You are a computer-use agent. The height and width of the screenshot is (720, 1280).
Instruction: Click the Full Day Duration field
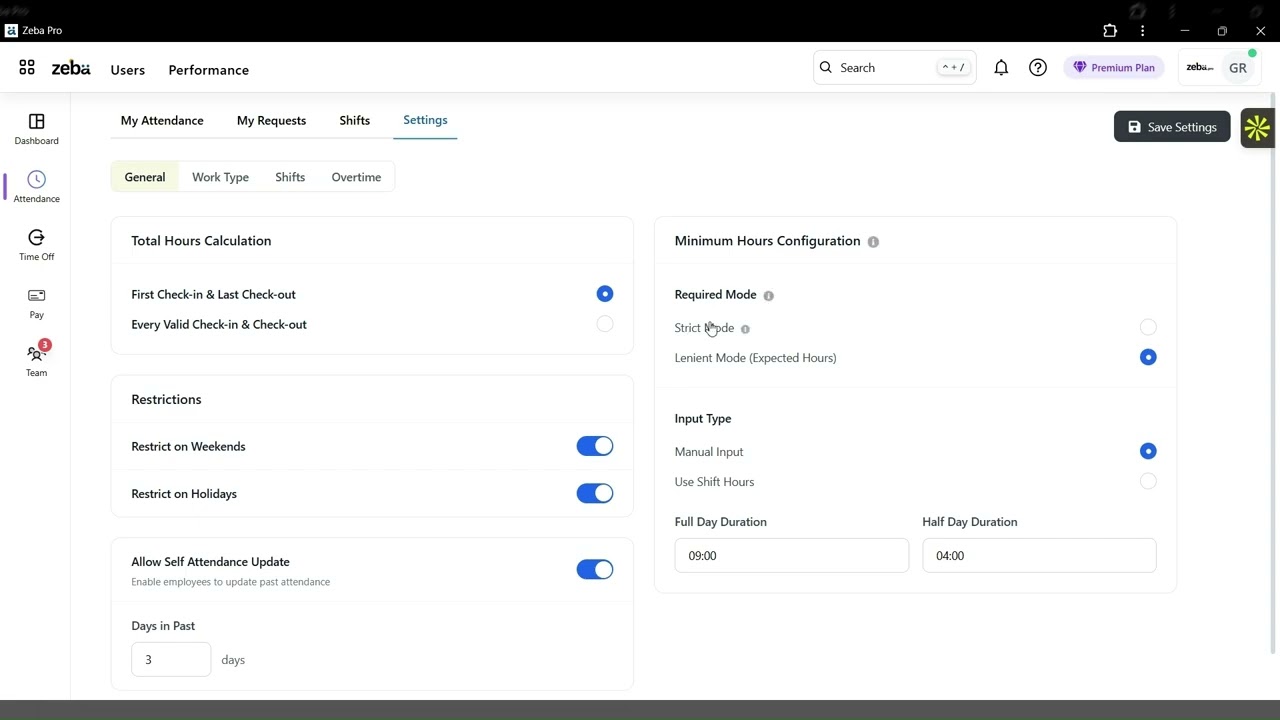[x=792, y=556]
